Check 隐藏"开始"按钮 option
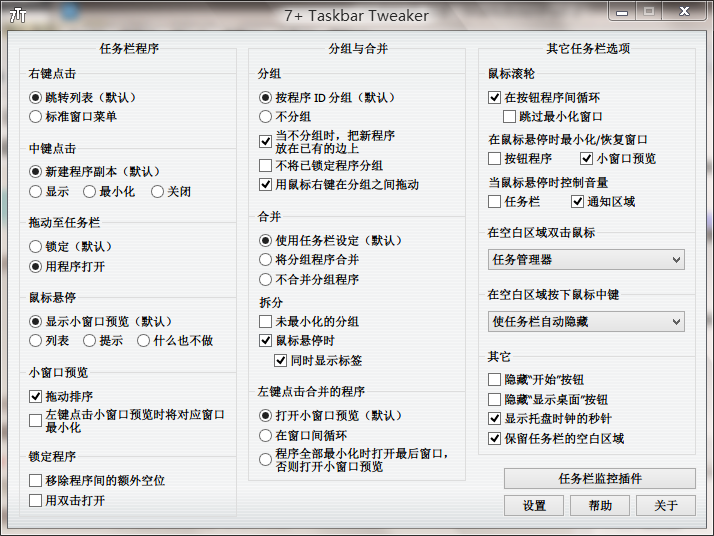This screenshot has width=714, height=536. click(495, 380)
